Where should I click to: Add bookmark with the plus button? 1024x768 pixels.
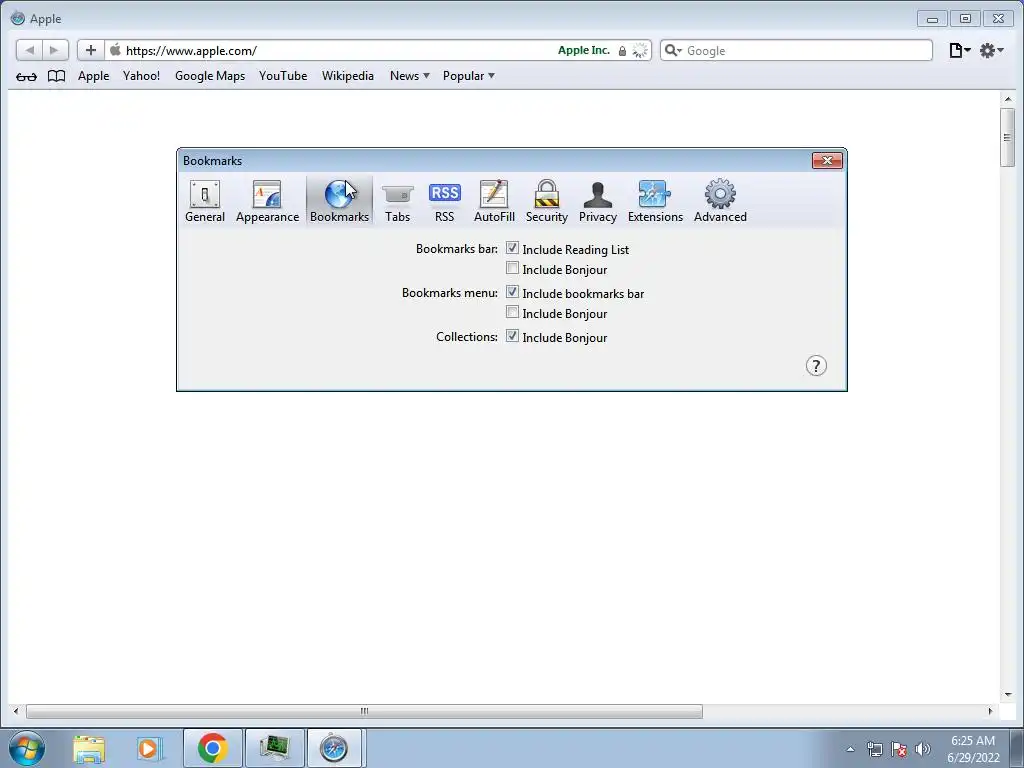pyautogui.click(x=90, y=50)
